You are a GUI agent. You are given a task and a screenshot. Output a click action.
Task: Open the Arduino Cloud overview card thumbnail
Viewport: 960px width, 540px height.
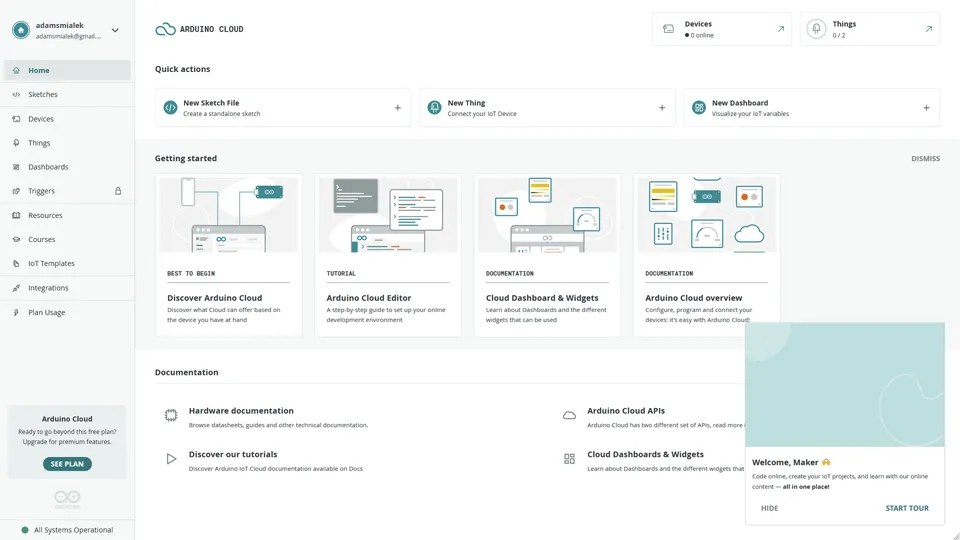click(x=707, y=215)
